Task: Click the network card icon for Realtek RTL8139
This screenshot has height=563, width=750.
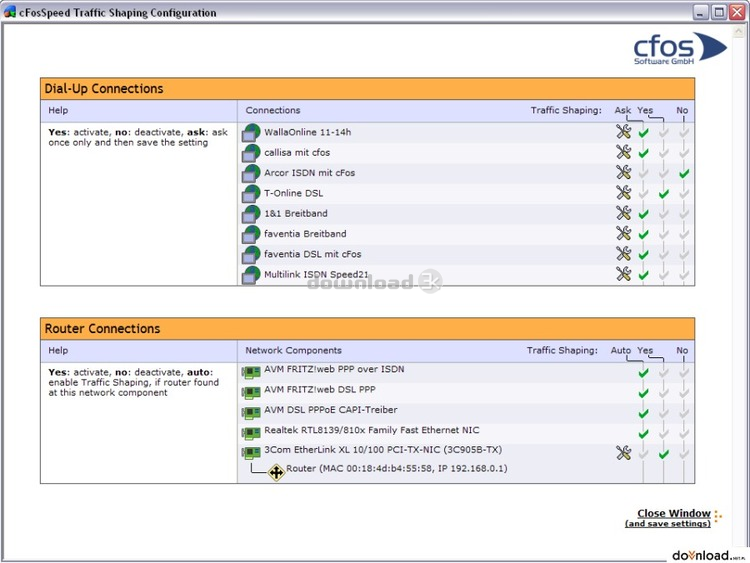Action: (x=251, y=433)
